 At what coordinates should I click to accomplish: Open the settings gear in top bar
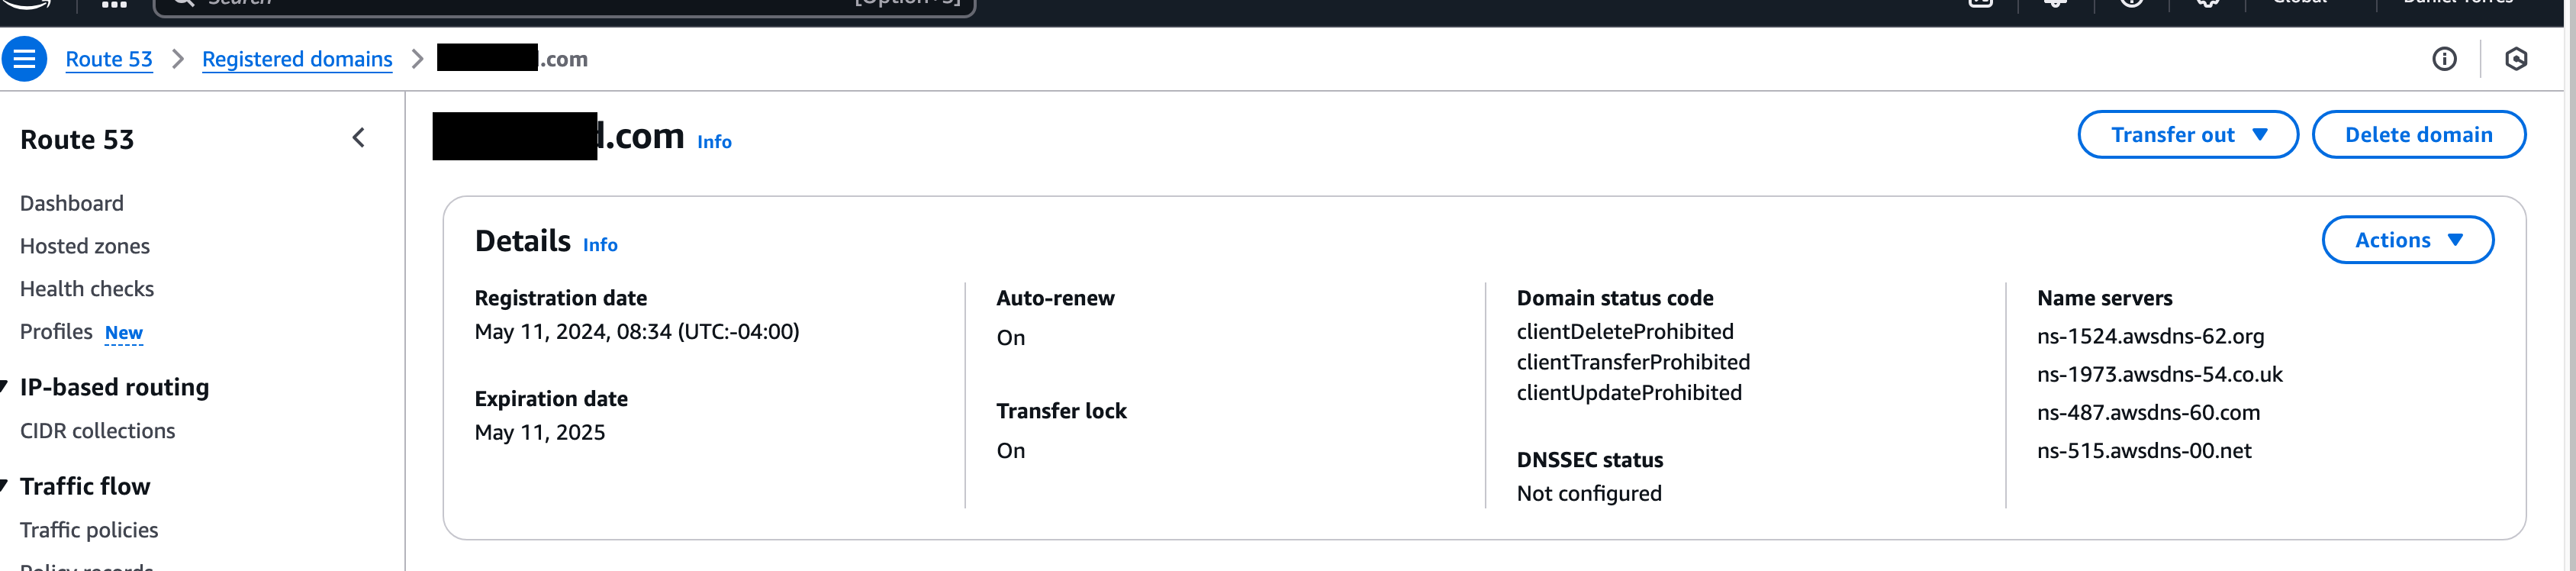[2207, 3]
